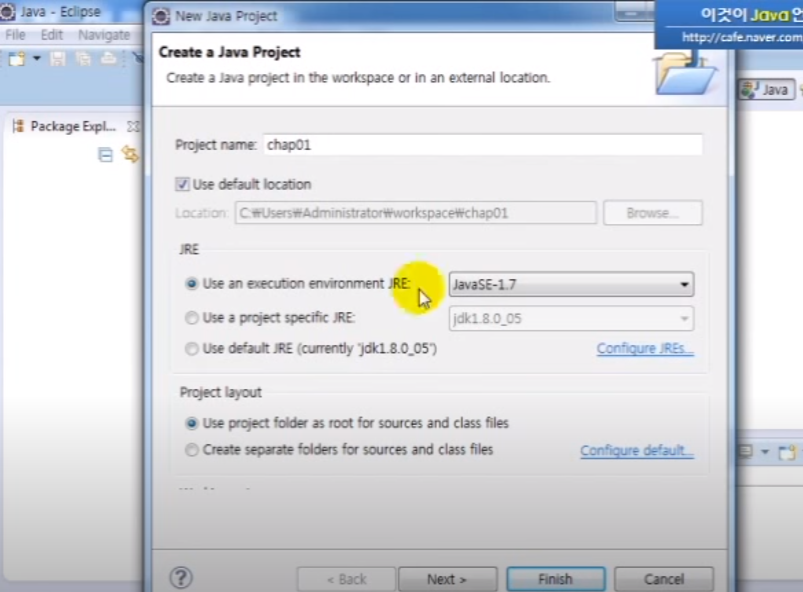Viewport: 803px width, 592px height.
Task: Select Use default JRE radio button
Action: click(192, 349)
